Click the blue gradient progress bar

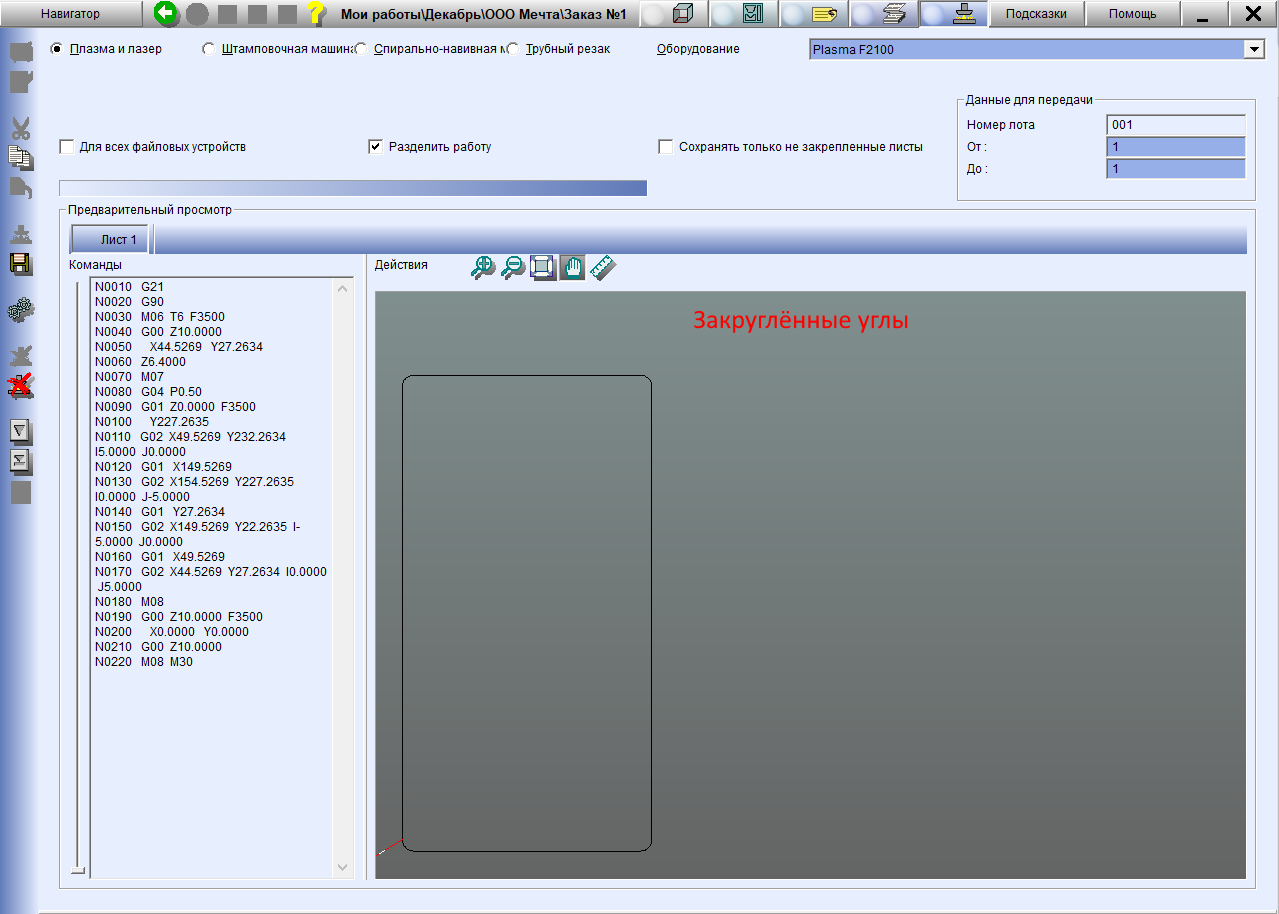[353, 188]
